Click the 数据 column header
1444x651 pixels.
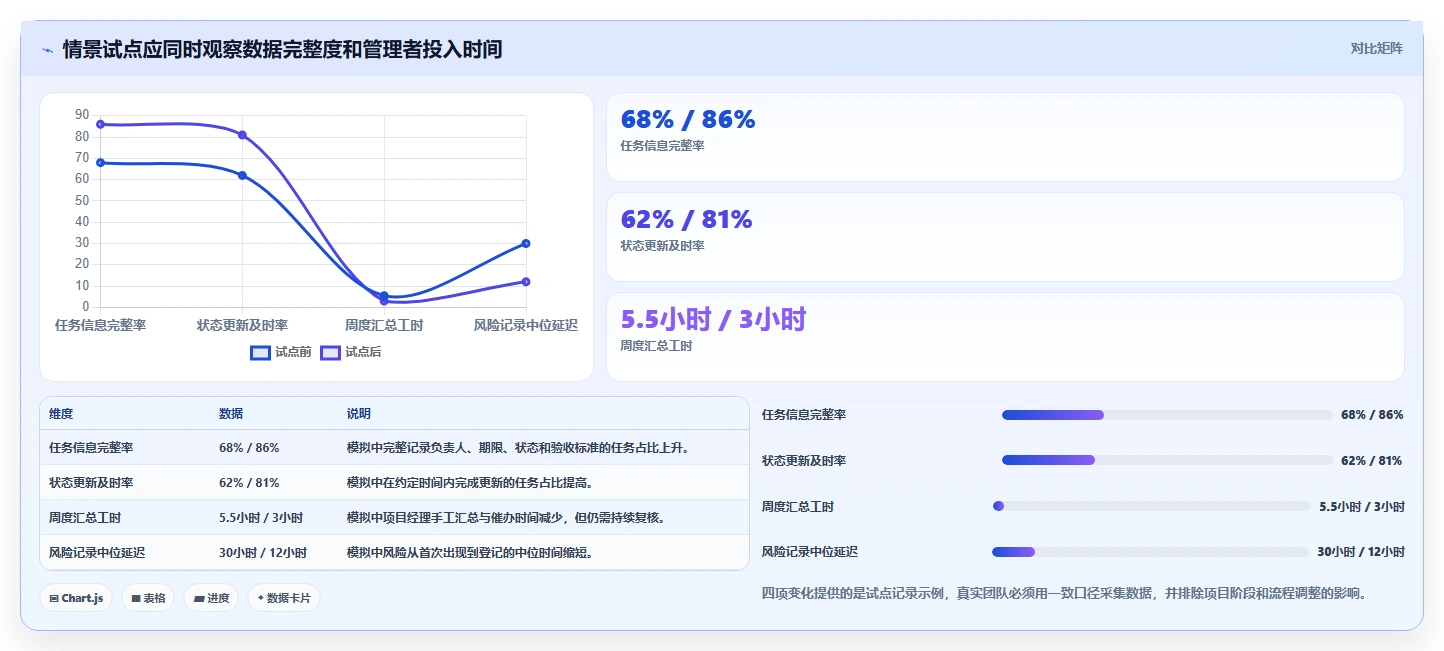coord(231,414)
